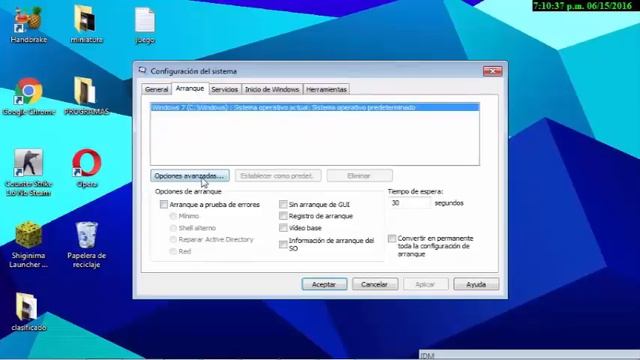
Task: Check the Vídeo base option
Action: tap(283, 227)
